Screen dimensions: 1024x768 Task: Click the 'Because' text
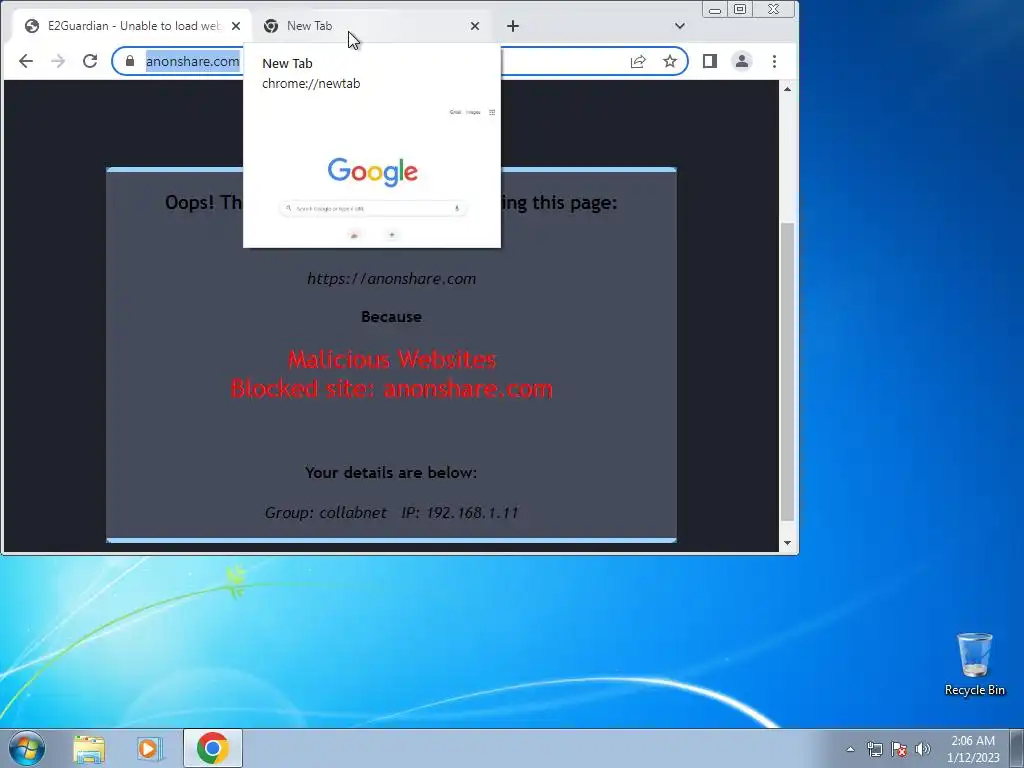coord(391,317)
